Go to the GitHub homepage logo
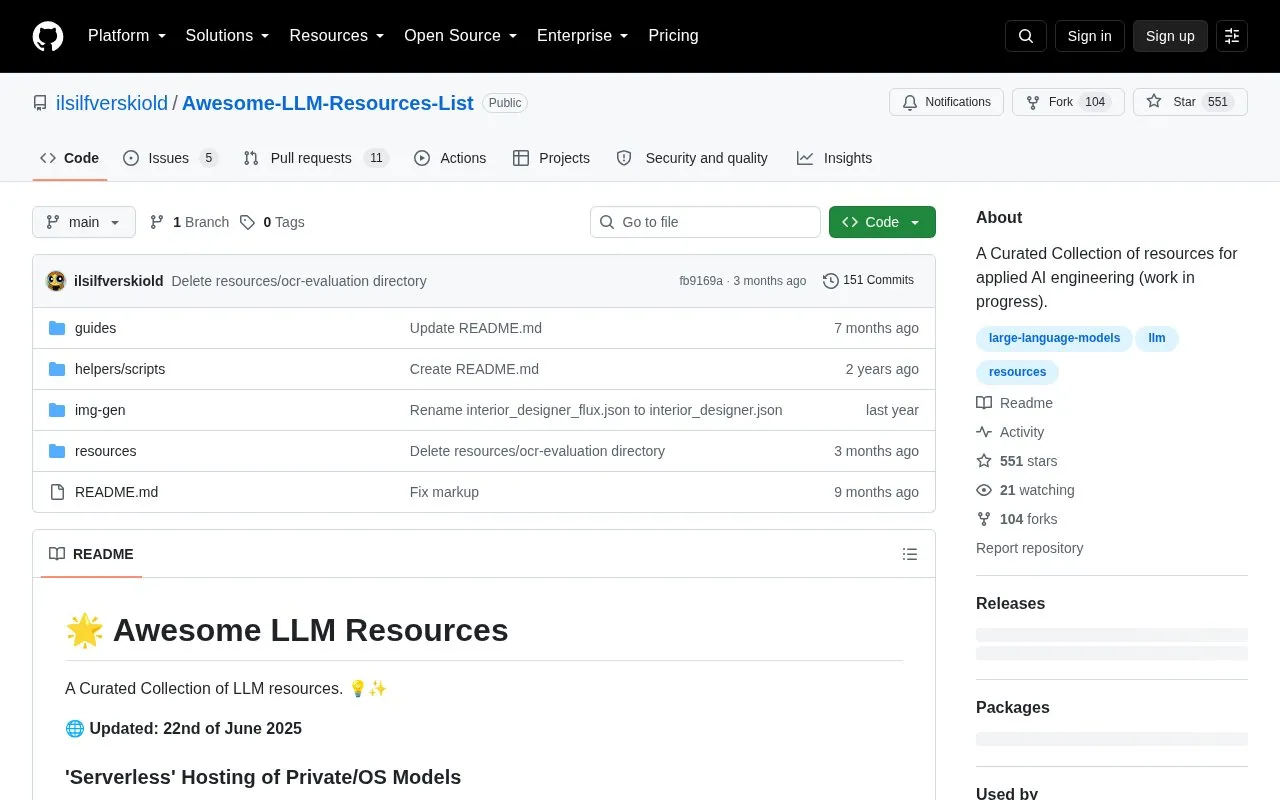Screen dimensions: 1280x800 tap(48, 36)
